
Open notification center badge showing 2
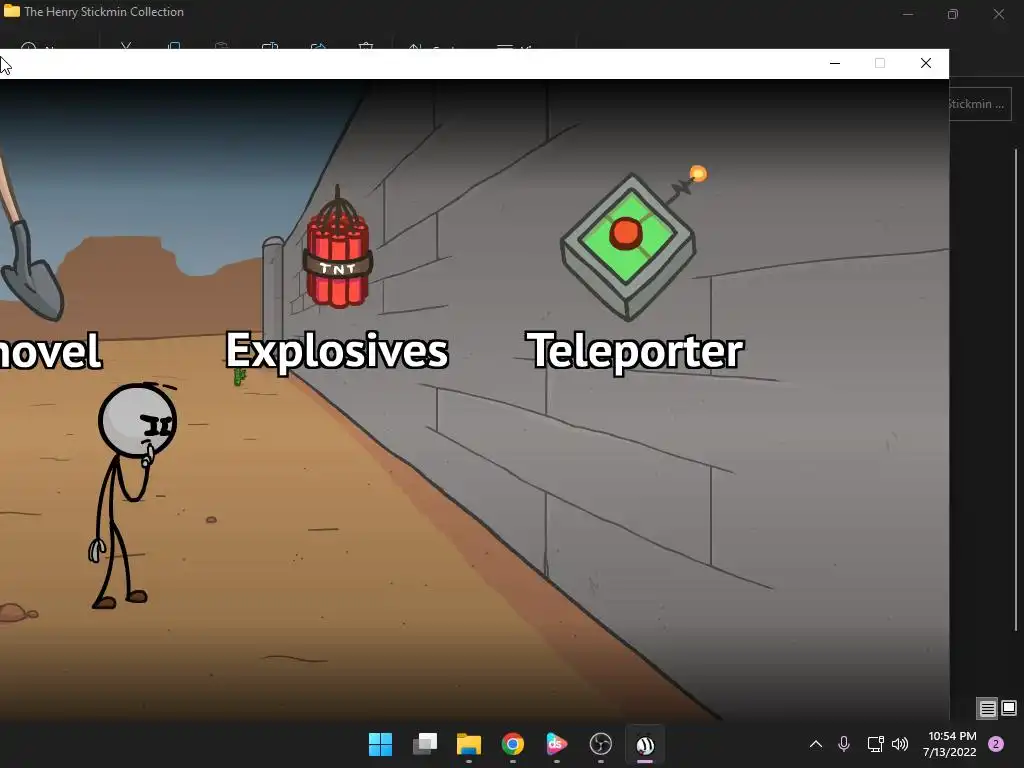pyautogui.click(x=996, y=744)
